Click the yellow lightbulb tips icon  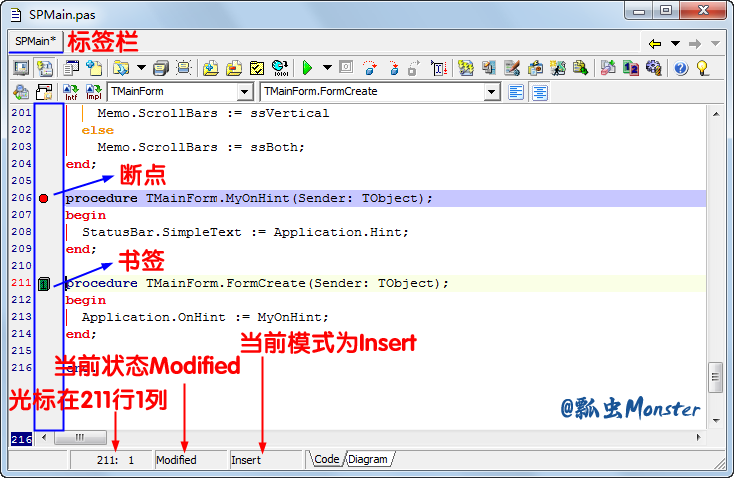(703, 68)
